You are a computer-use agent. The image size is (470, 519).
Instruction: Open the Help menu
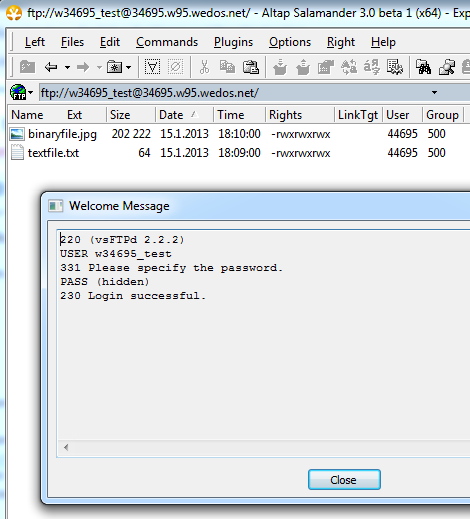[383, 42]
